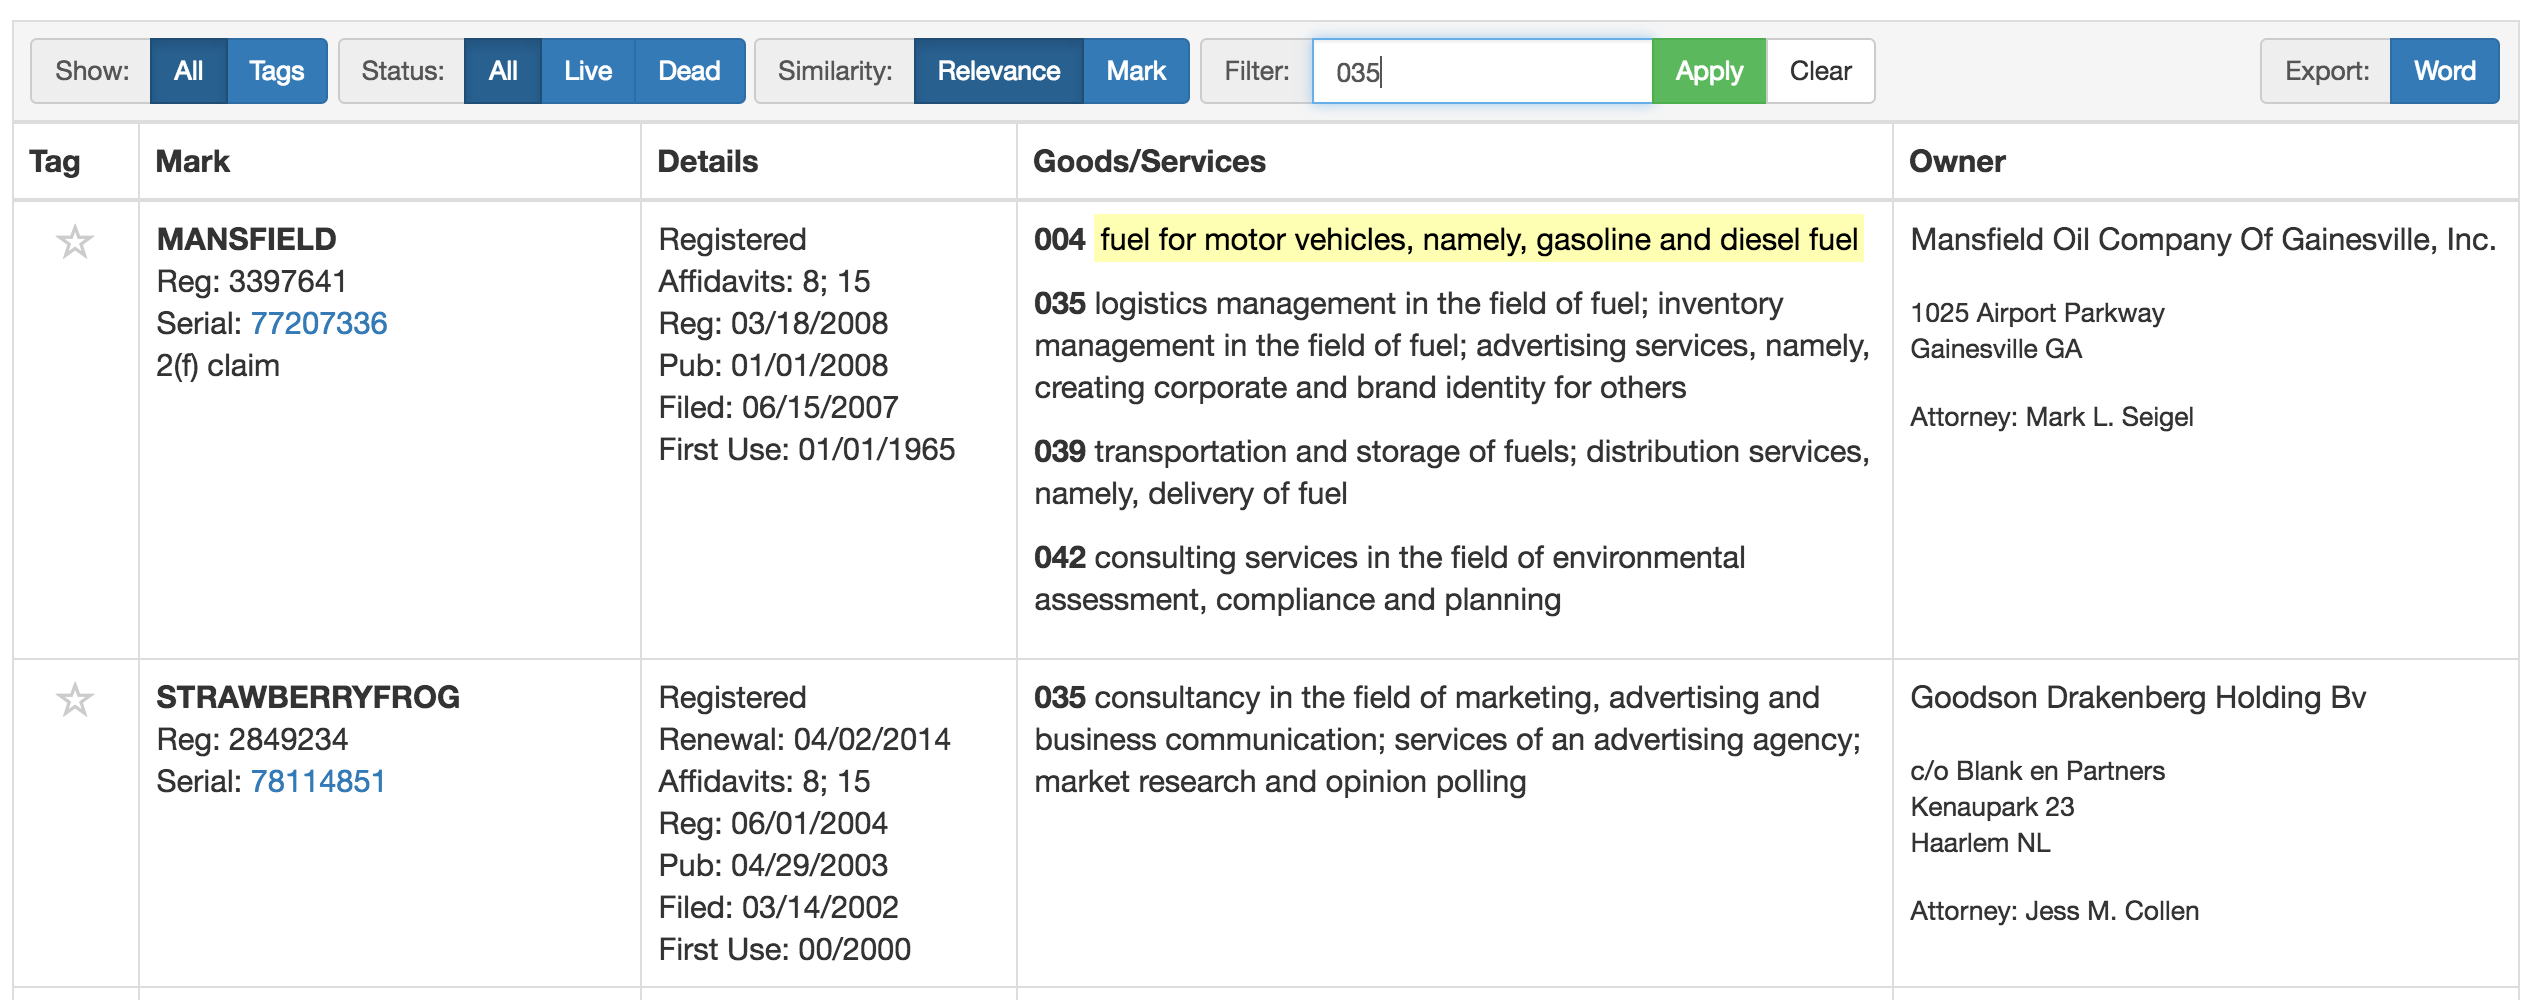Click the Mark column header
The image size is (2540, 1000).
point(193,161)
